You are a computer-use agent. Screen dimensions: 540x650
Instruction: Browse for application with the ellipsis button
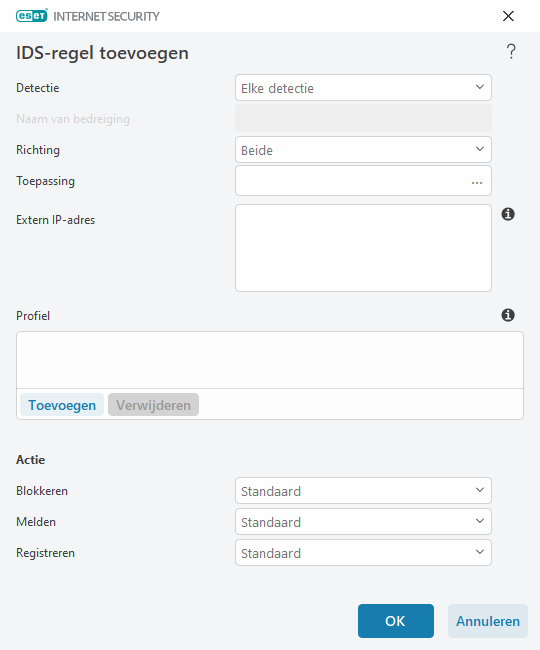[477, 182]
